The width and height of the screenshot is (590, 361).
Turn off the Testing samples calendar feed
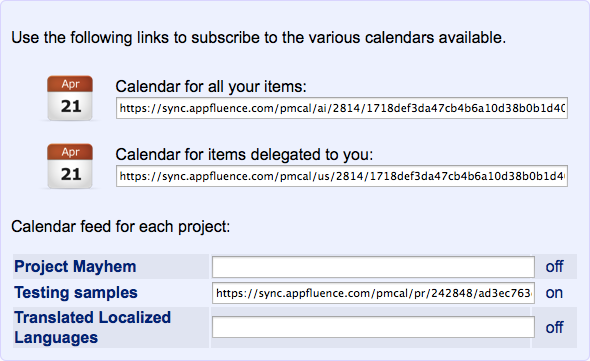point(554,293)
